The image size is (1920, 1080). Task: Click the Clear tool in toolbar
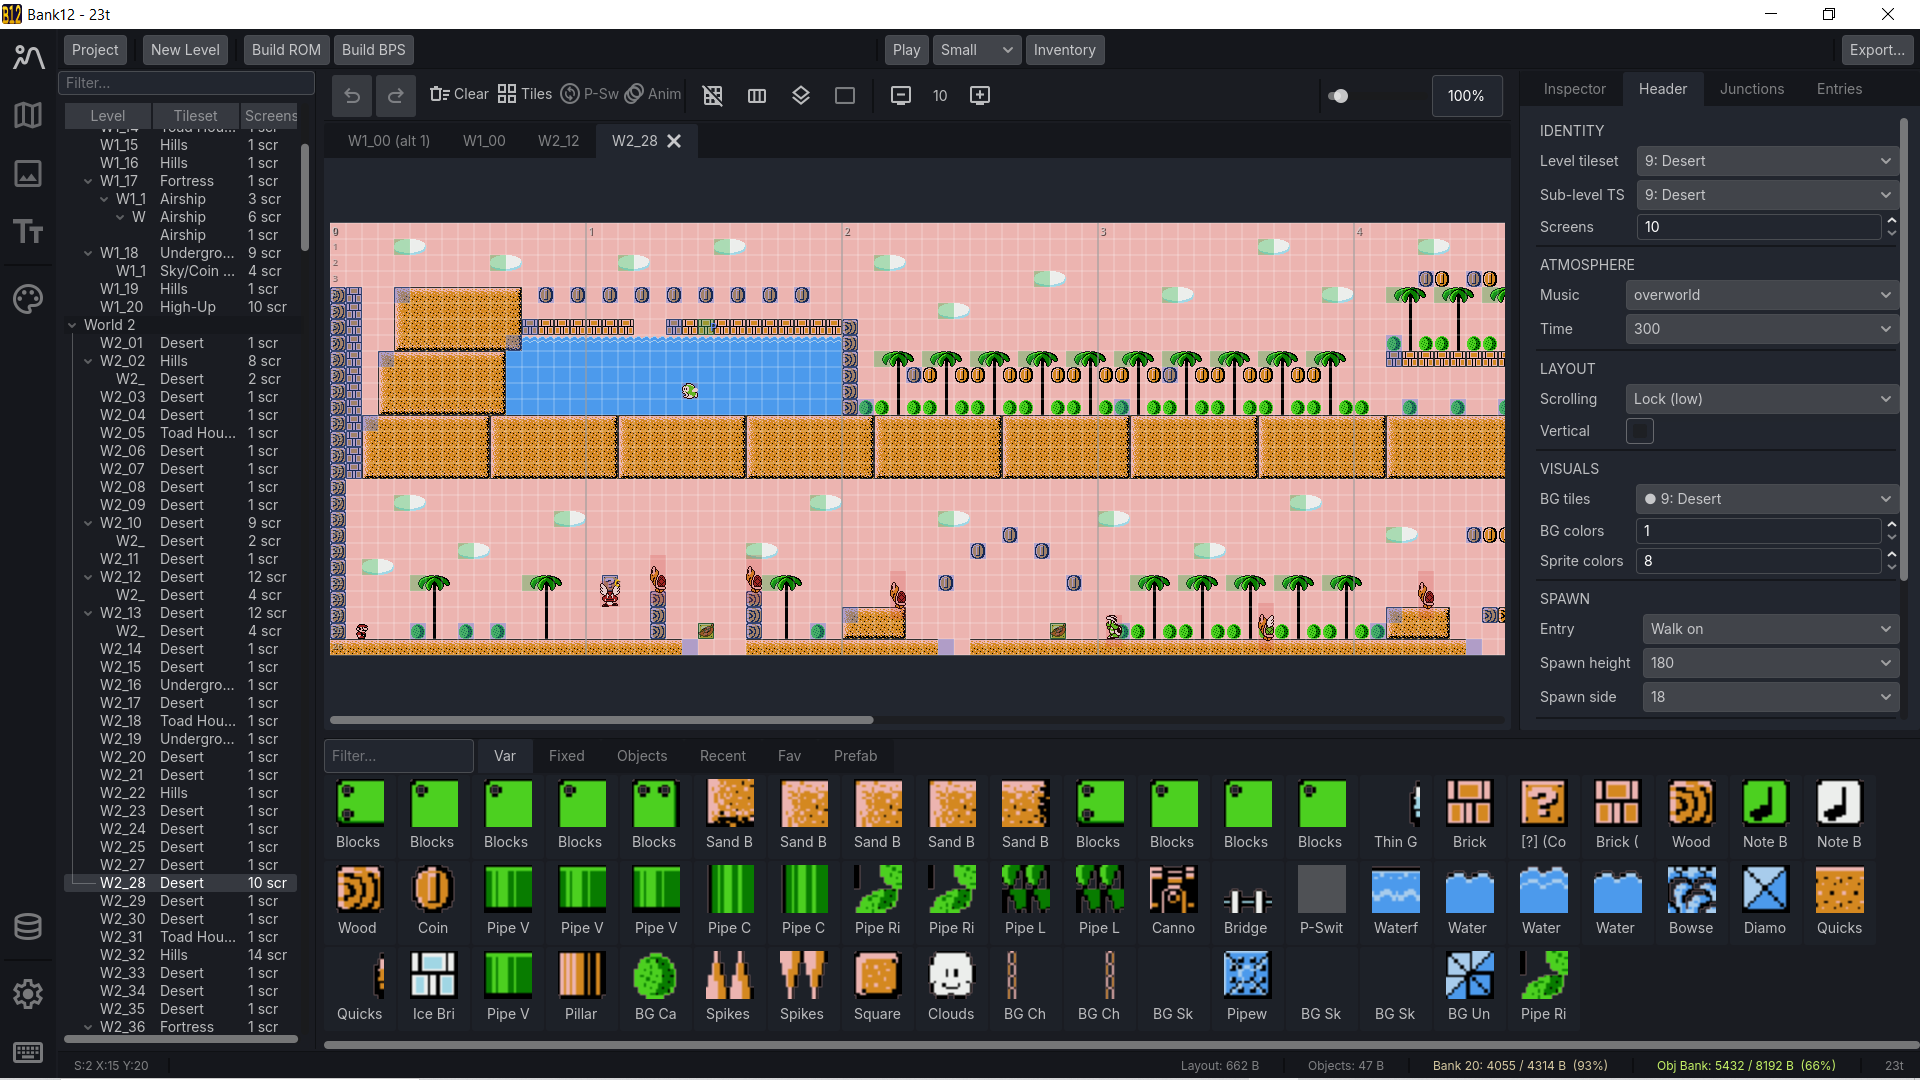tap(459, 94)
